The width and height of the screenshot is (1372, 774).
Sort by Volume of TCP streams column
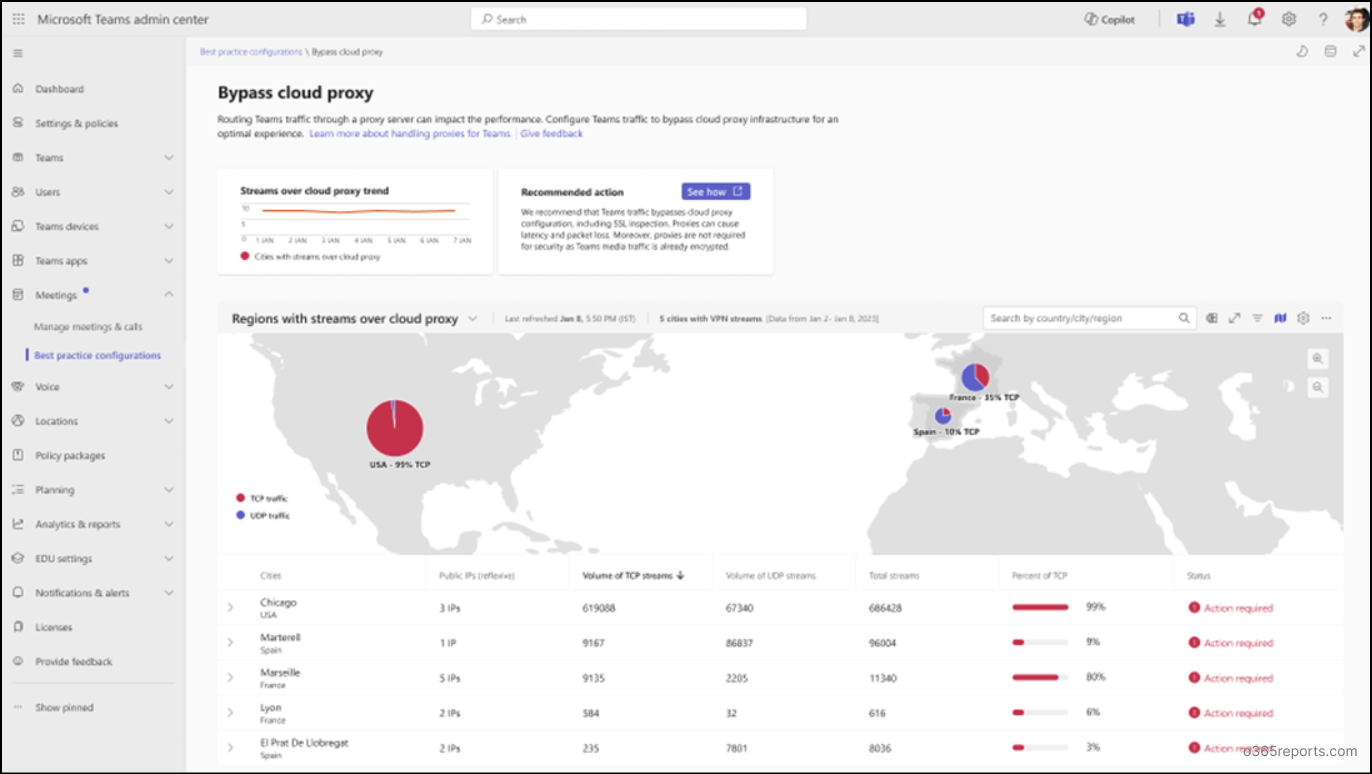pos(633,575)
